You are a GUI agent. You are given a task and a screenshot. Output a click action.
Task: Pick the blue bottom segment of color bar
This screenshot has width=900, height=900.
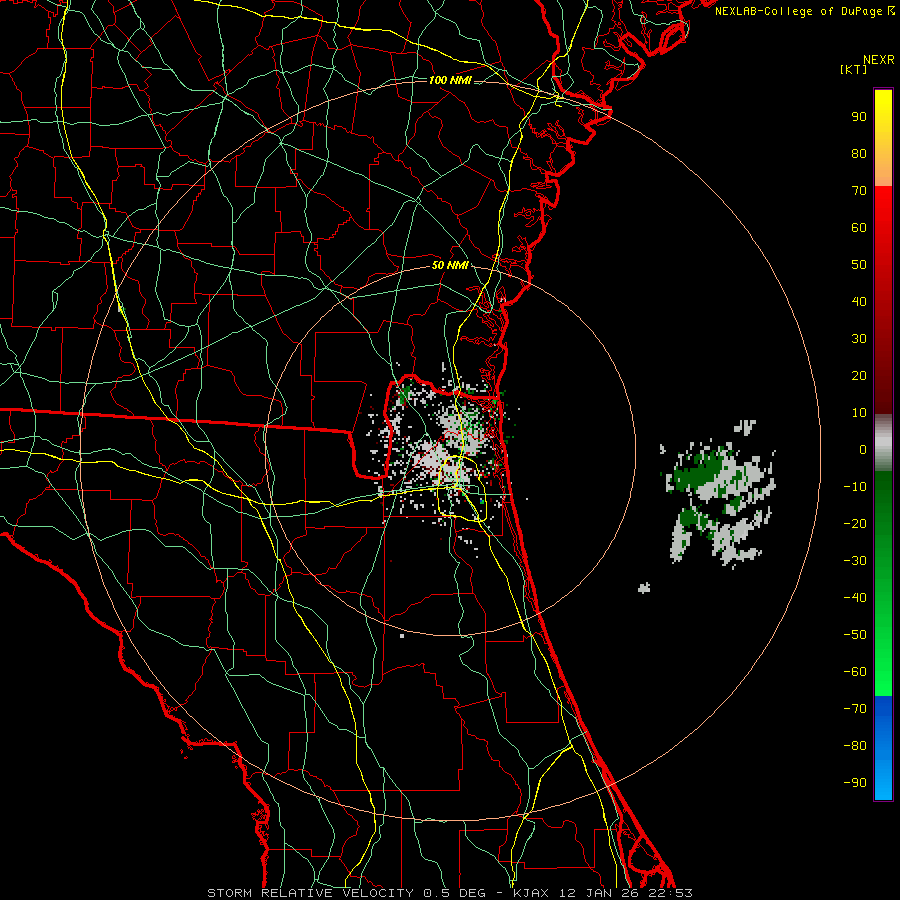point(883,748)
